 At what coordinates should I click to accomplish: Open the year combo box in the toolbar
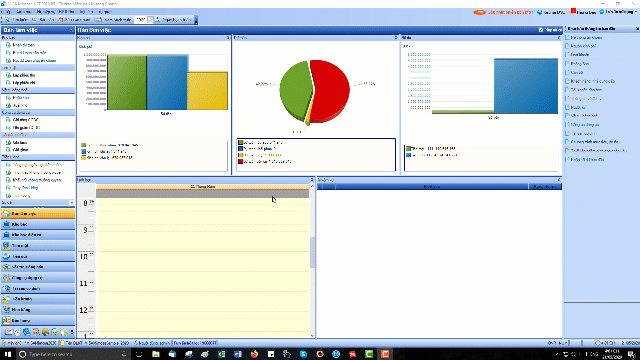(144, 20)
